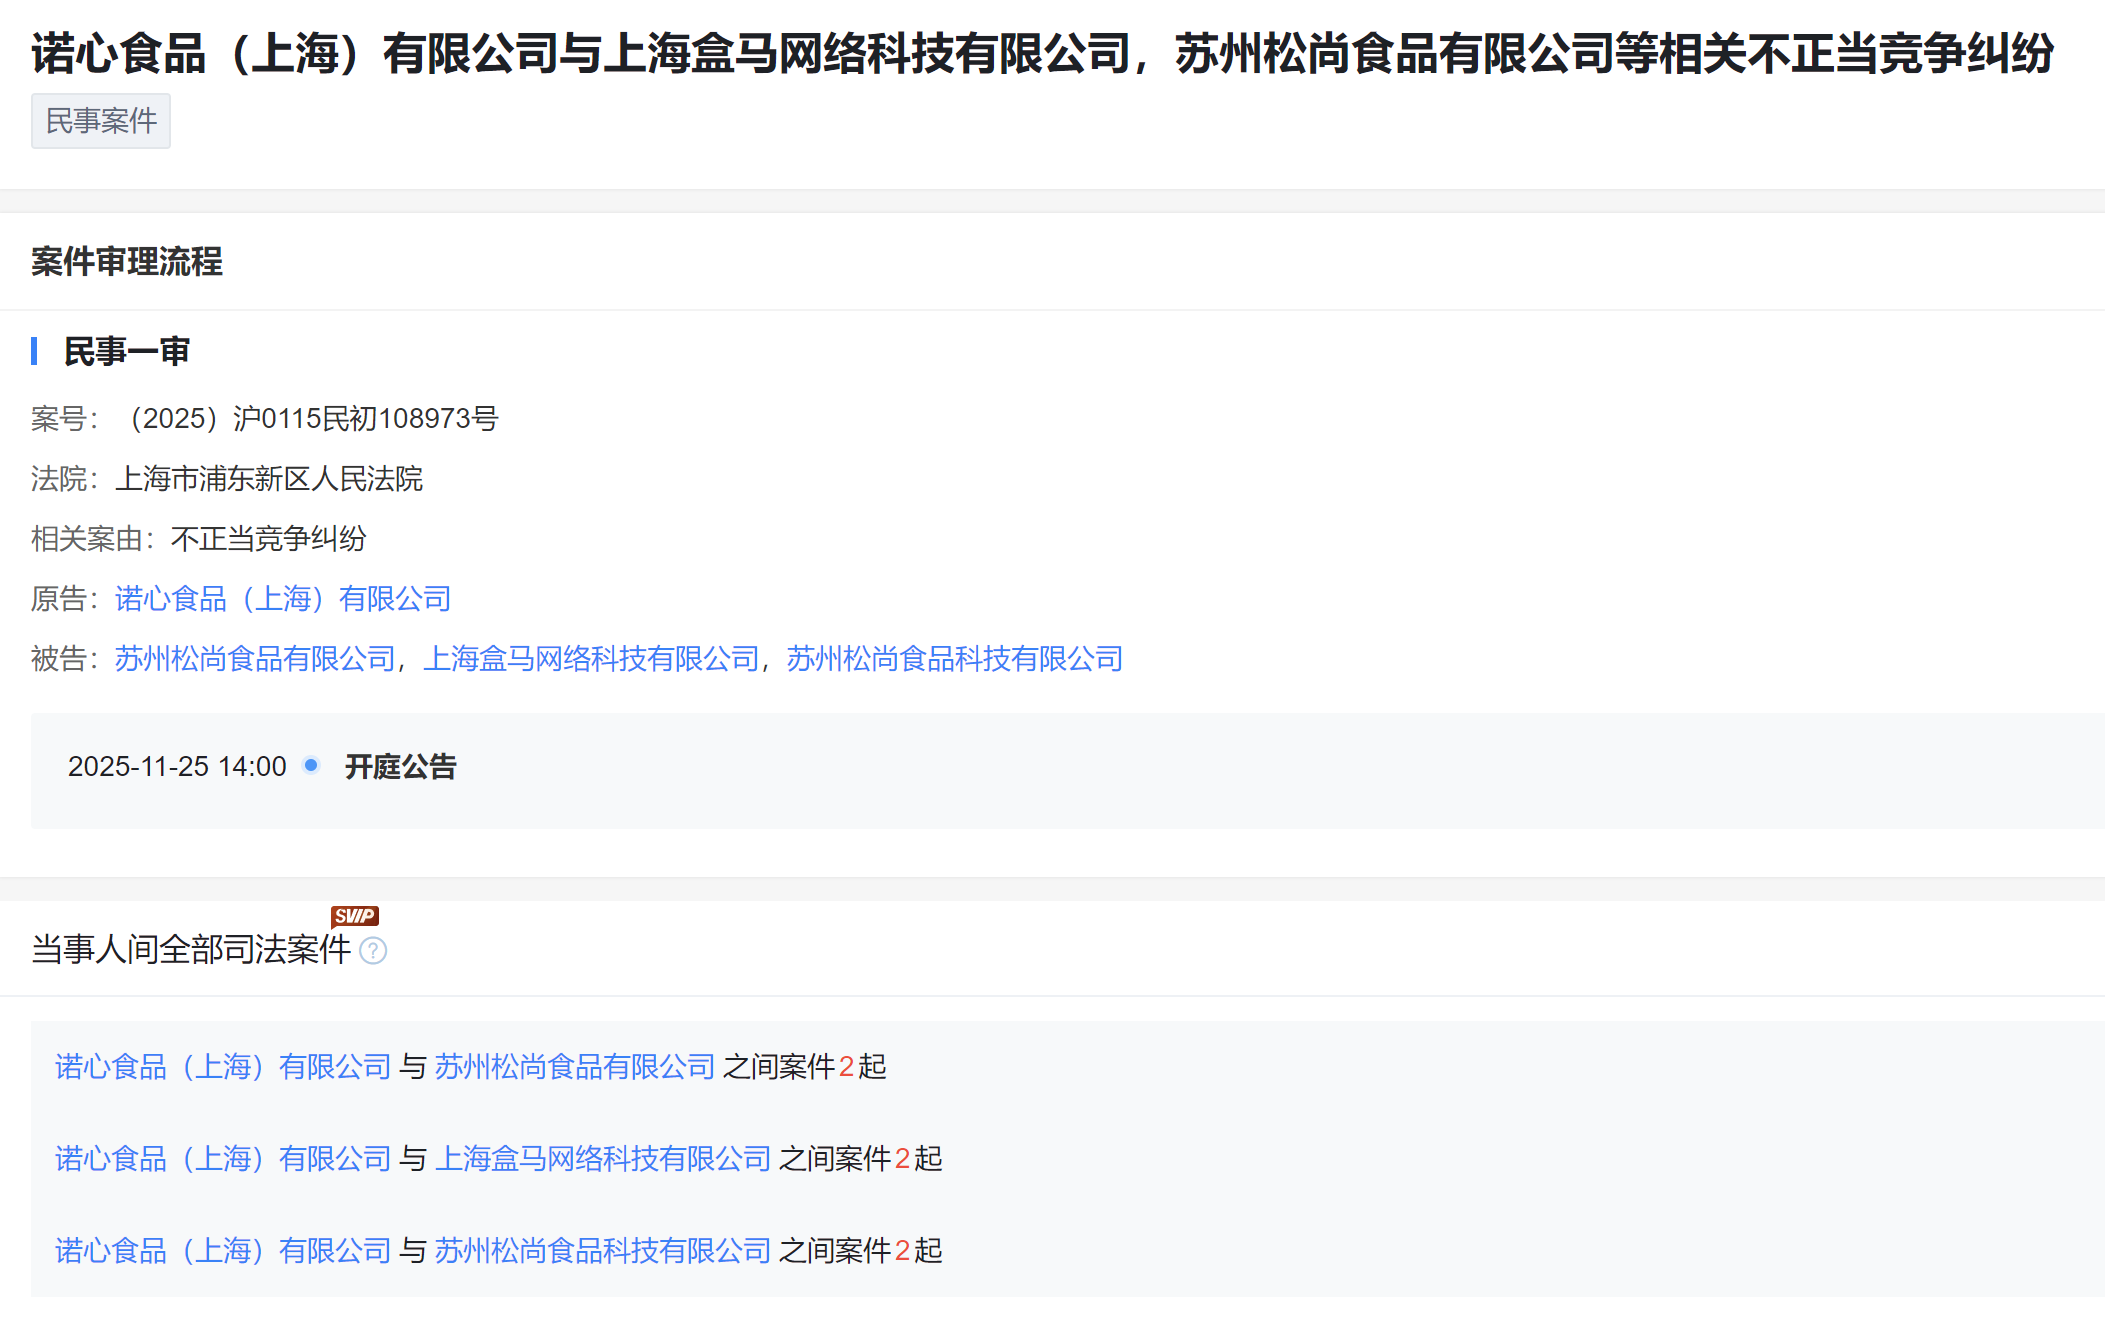Click the 民事一审 section heading
Viewport: 2105px width, 1317px height.
127,352
